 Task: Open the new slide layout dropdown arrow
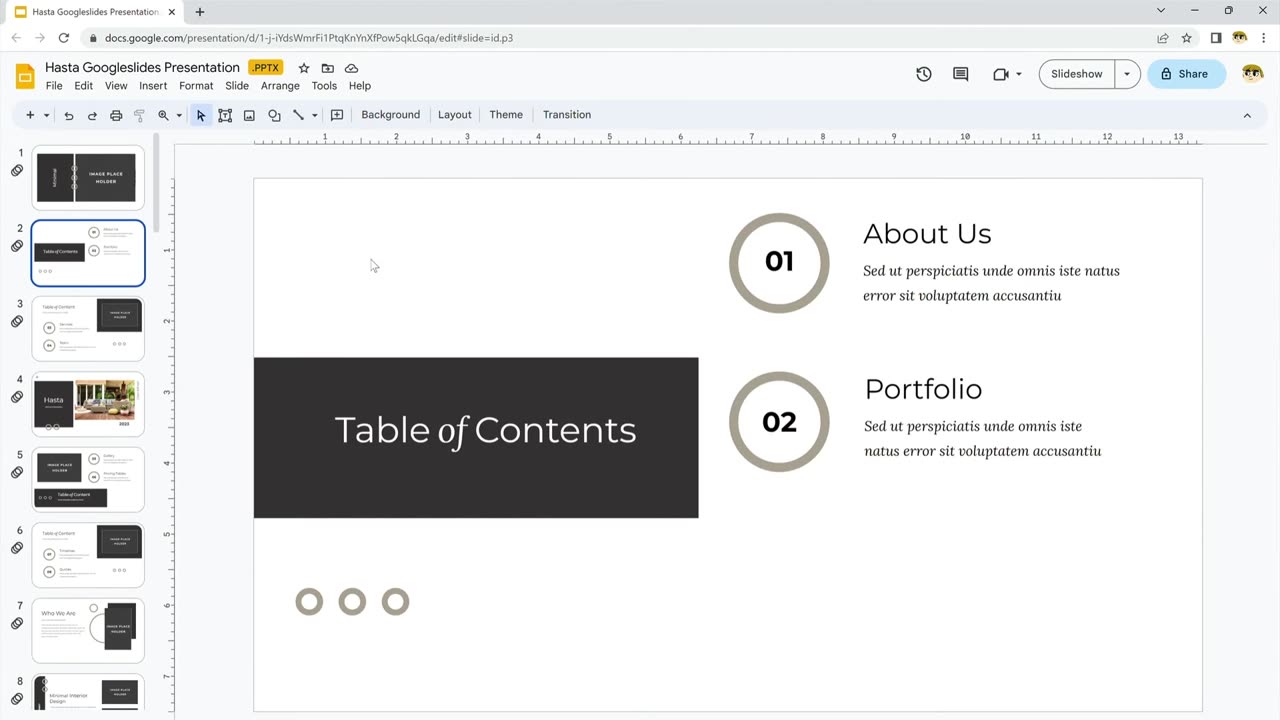pos(46,115)
